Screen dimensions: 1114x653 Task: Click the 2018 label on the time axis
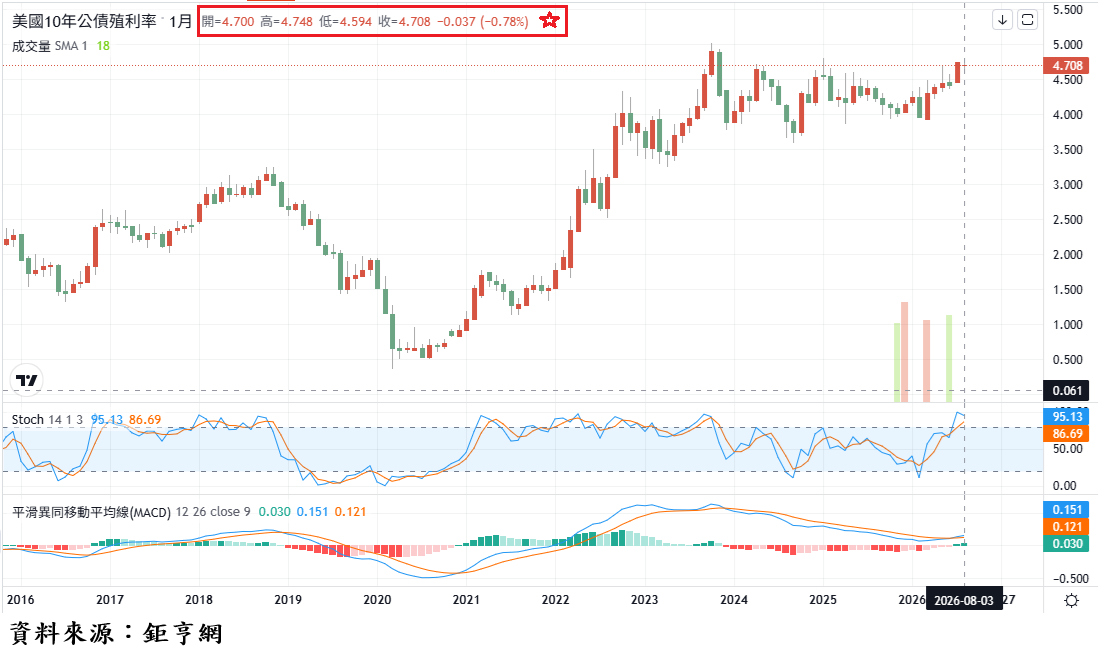tap(199, 600)
